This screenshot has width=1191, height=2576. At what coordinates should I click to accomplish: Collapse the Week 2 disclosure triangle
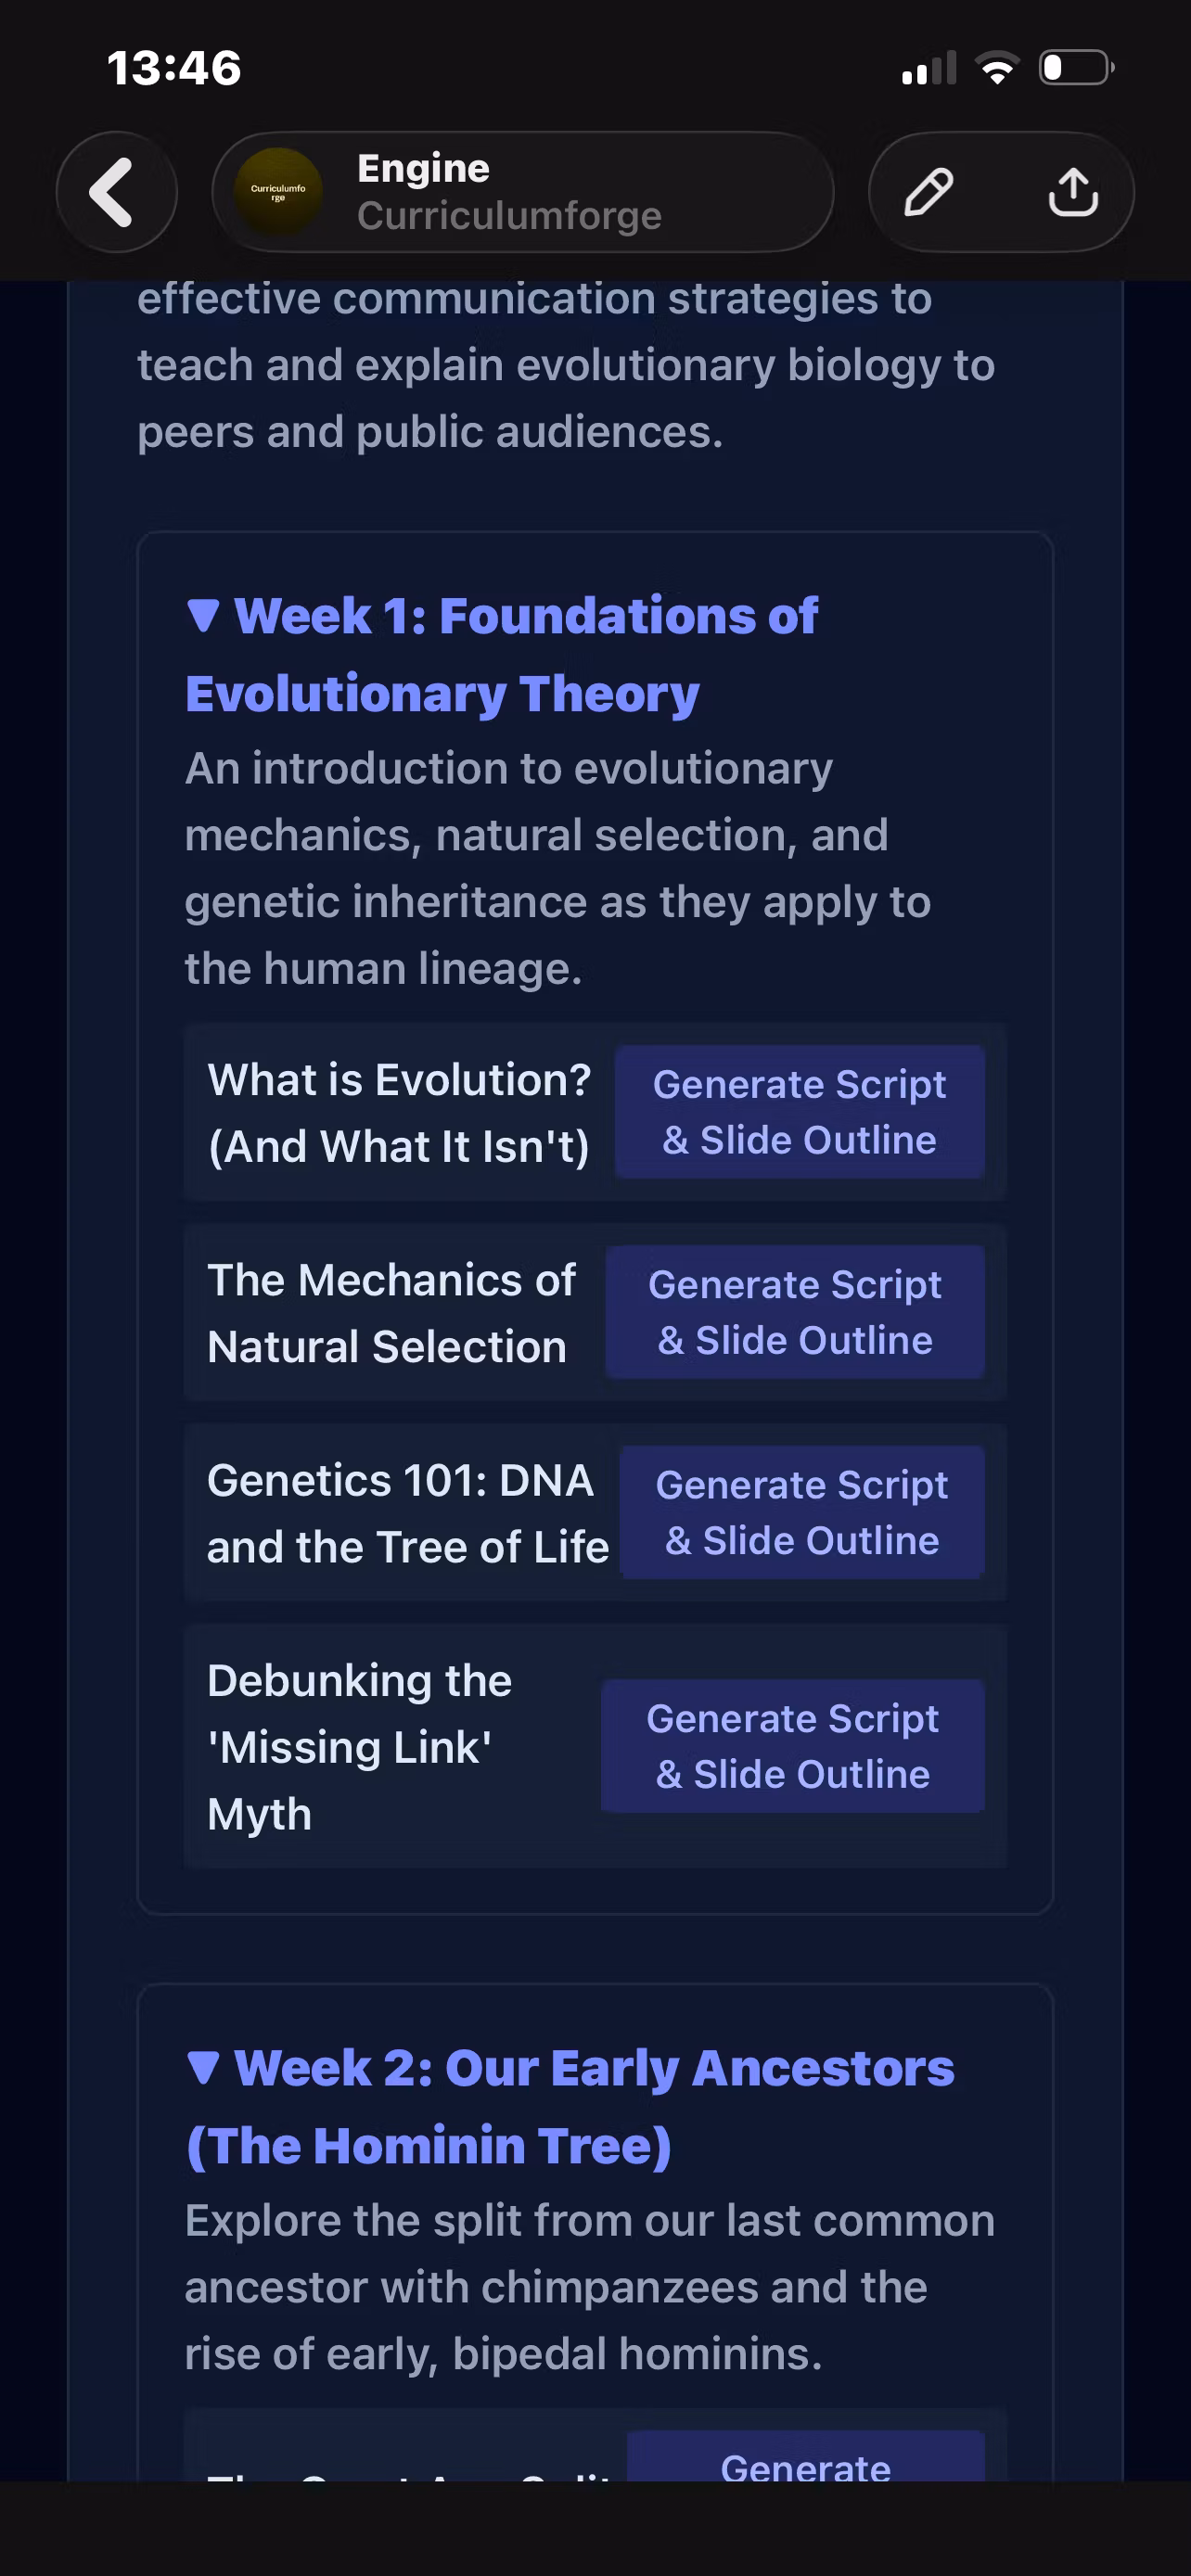click(x=203, y=2068)
